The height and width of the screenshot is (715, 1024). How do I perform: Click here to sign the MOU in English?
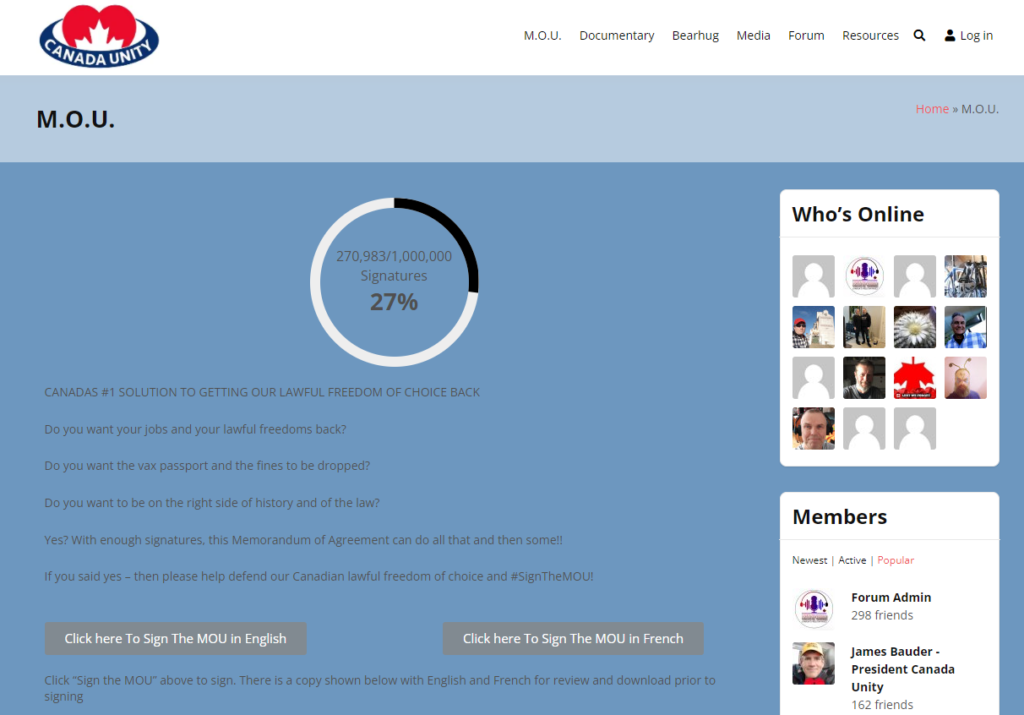point(175,638)
